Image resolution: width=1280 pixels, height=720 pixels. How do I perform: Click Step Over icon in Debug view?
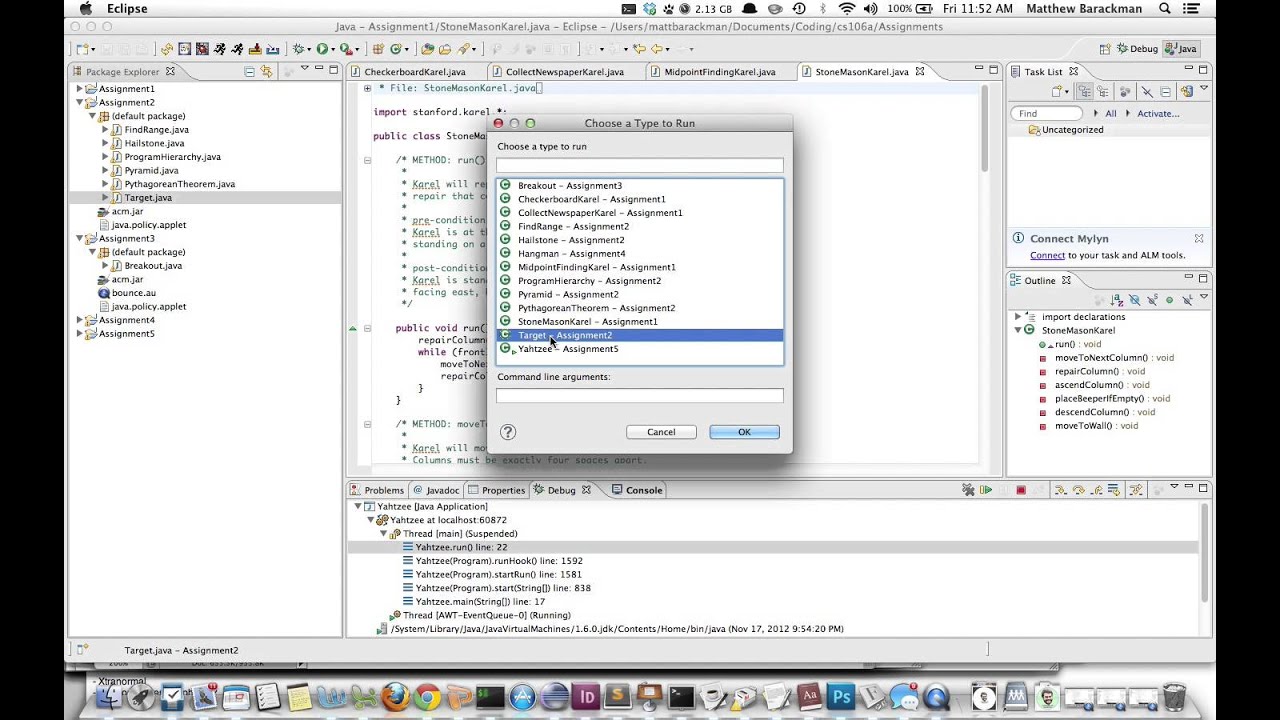click(1079, 490)
